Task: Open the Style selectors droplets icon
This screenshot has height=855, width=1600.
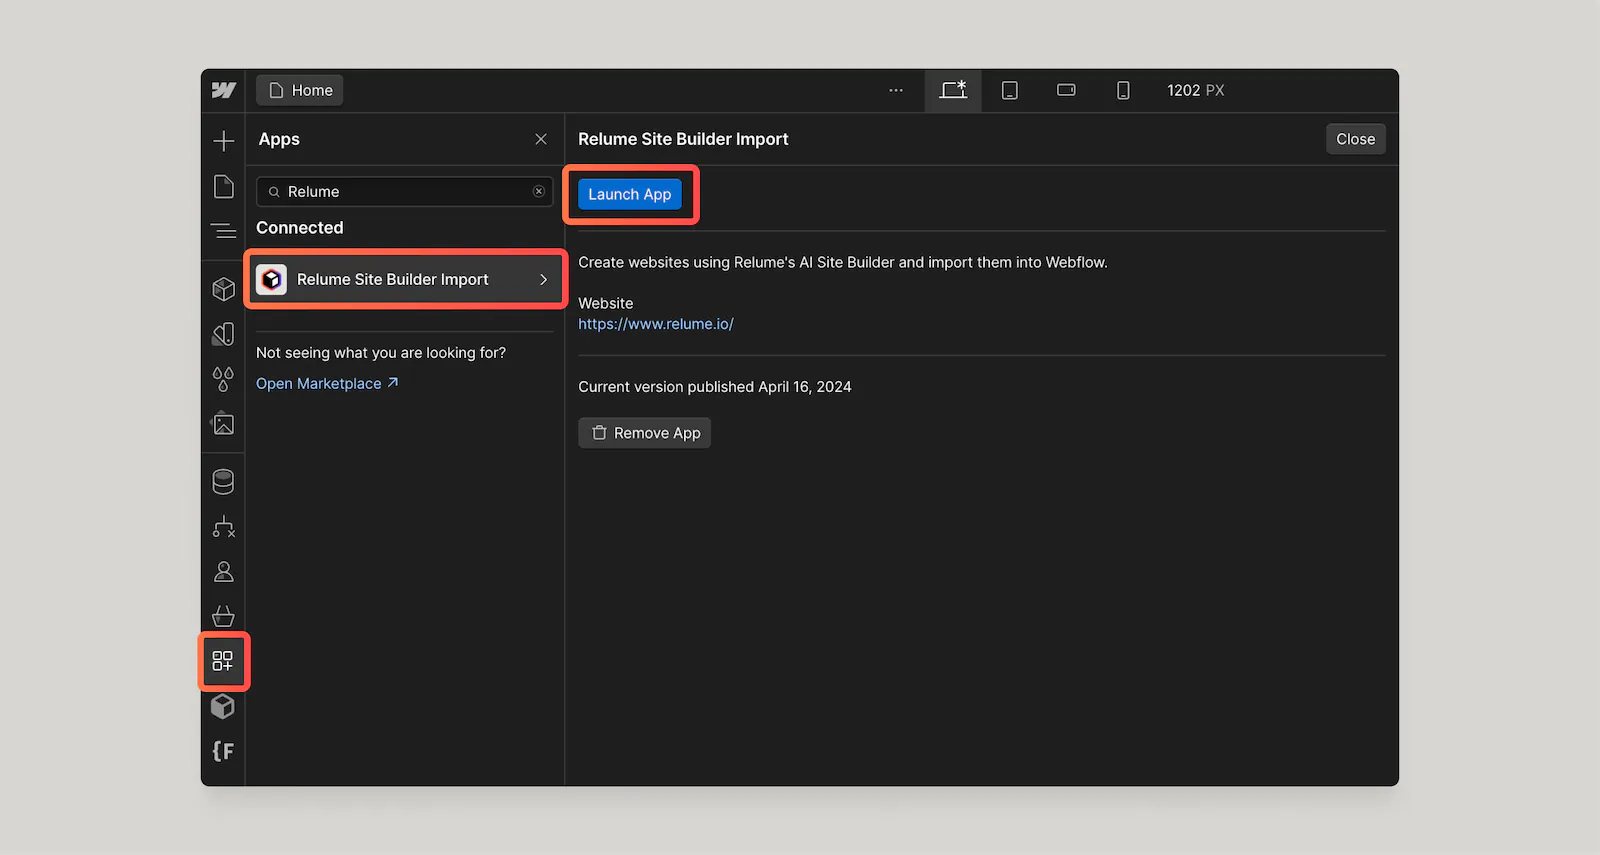Action: coord(224,379)
